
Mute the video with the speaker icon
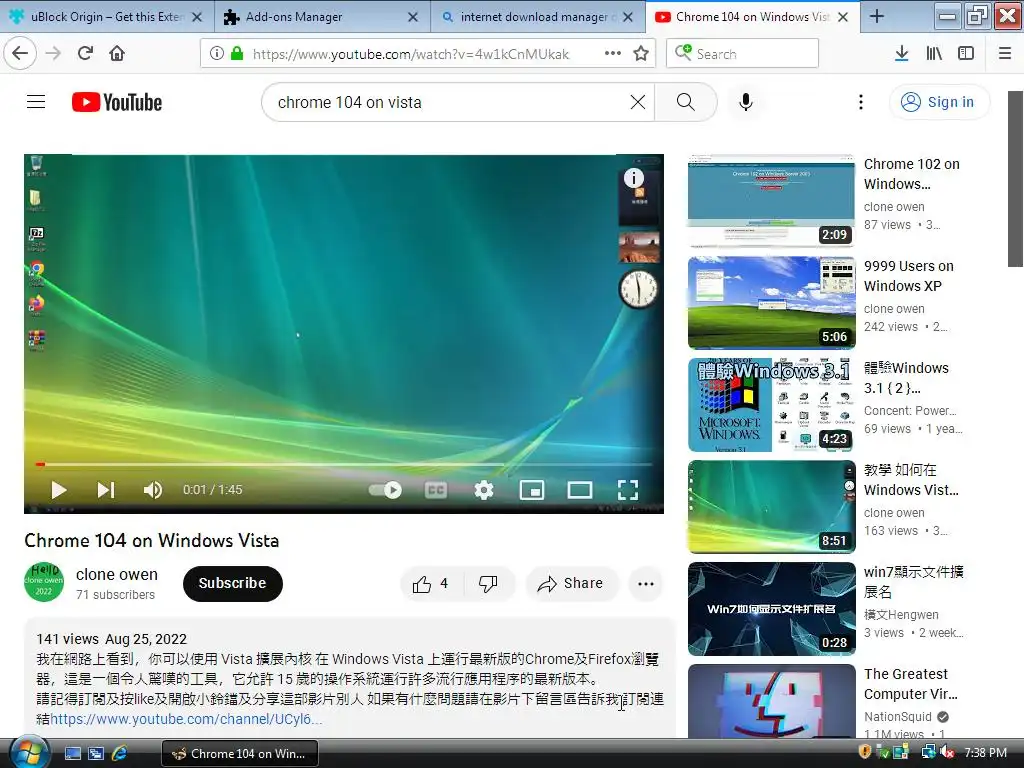153,490
